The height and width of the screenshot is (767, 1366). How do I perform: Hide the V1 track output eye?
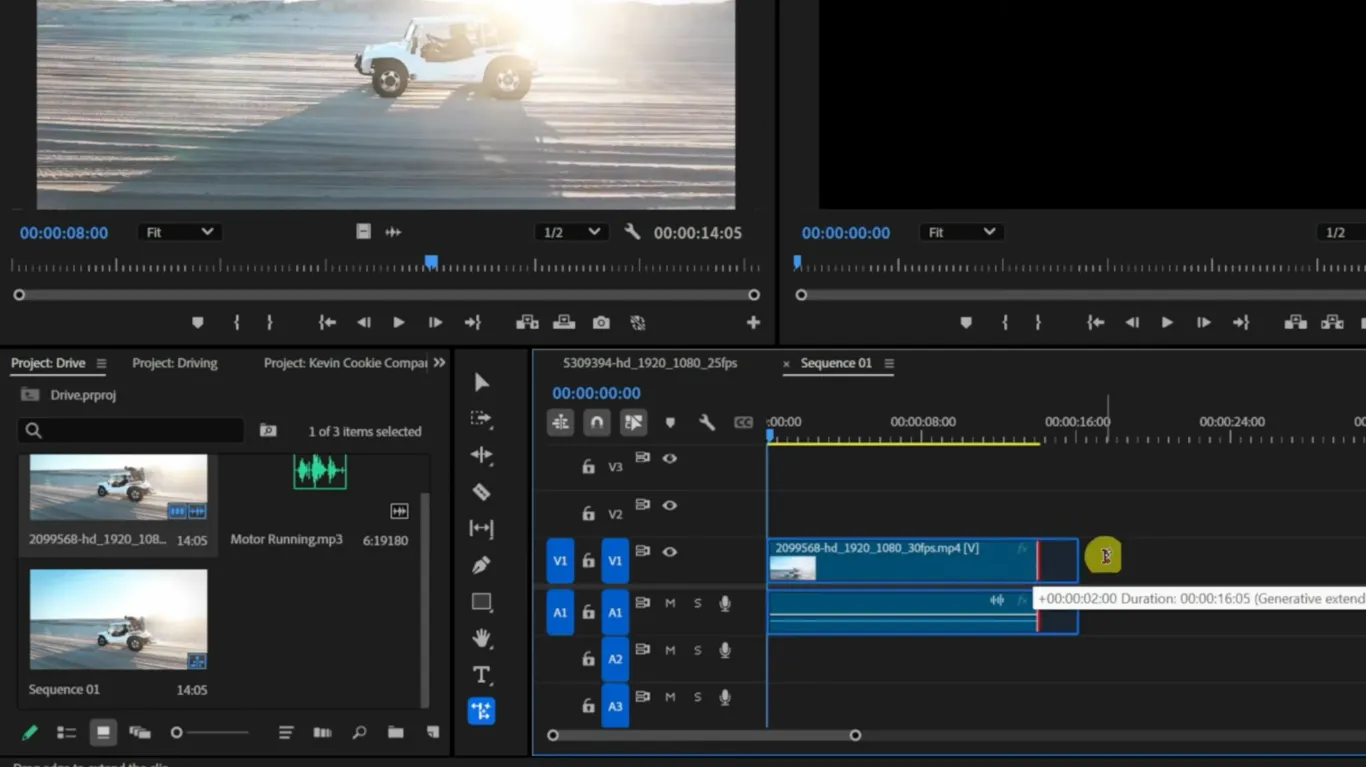pyautogui.click(x=670, y=552)
